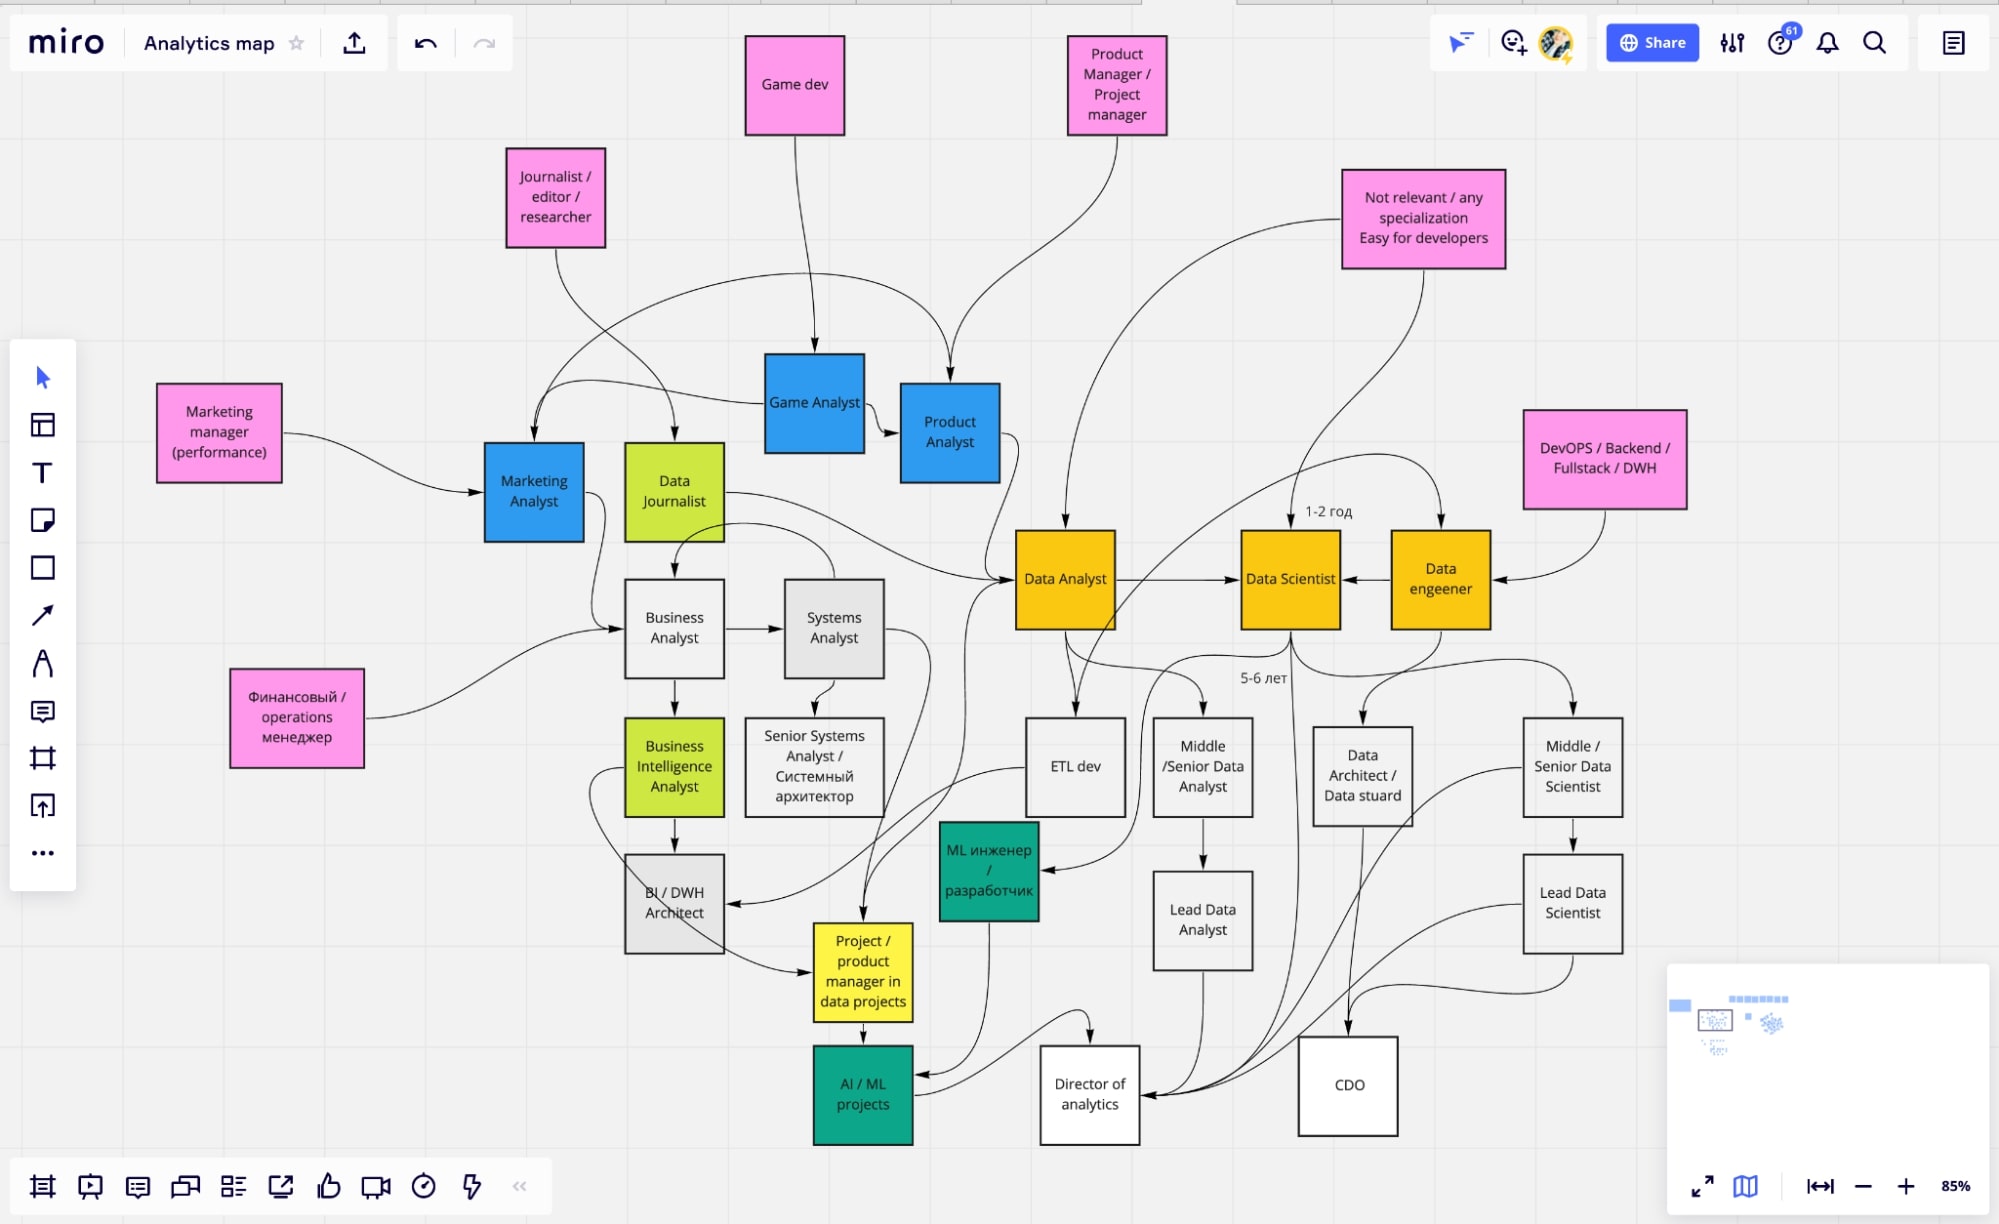Open the comment tool
The image size is (1999, 1224).
(42, 711)
